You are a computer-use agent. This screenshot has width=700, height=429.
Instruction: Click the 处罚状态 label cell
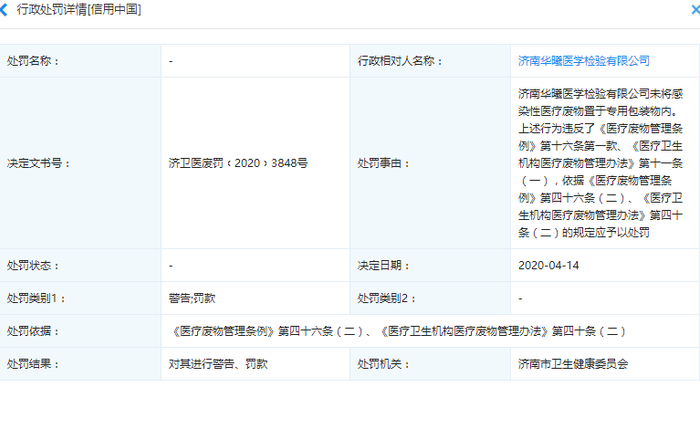80,265
